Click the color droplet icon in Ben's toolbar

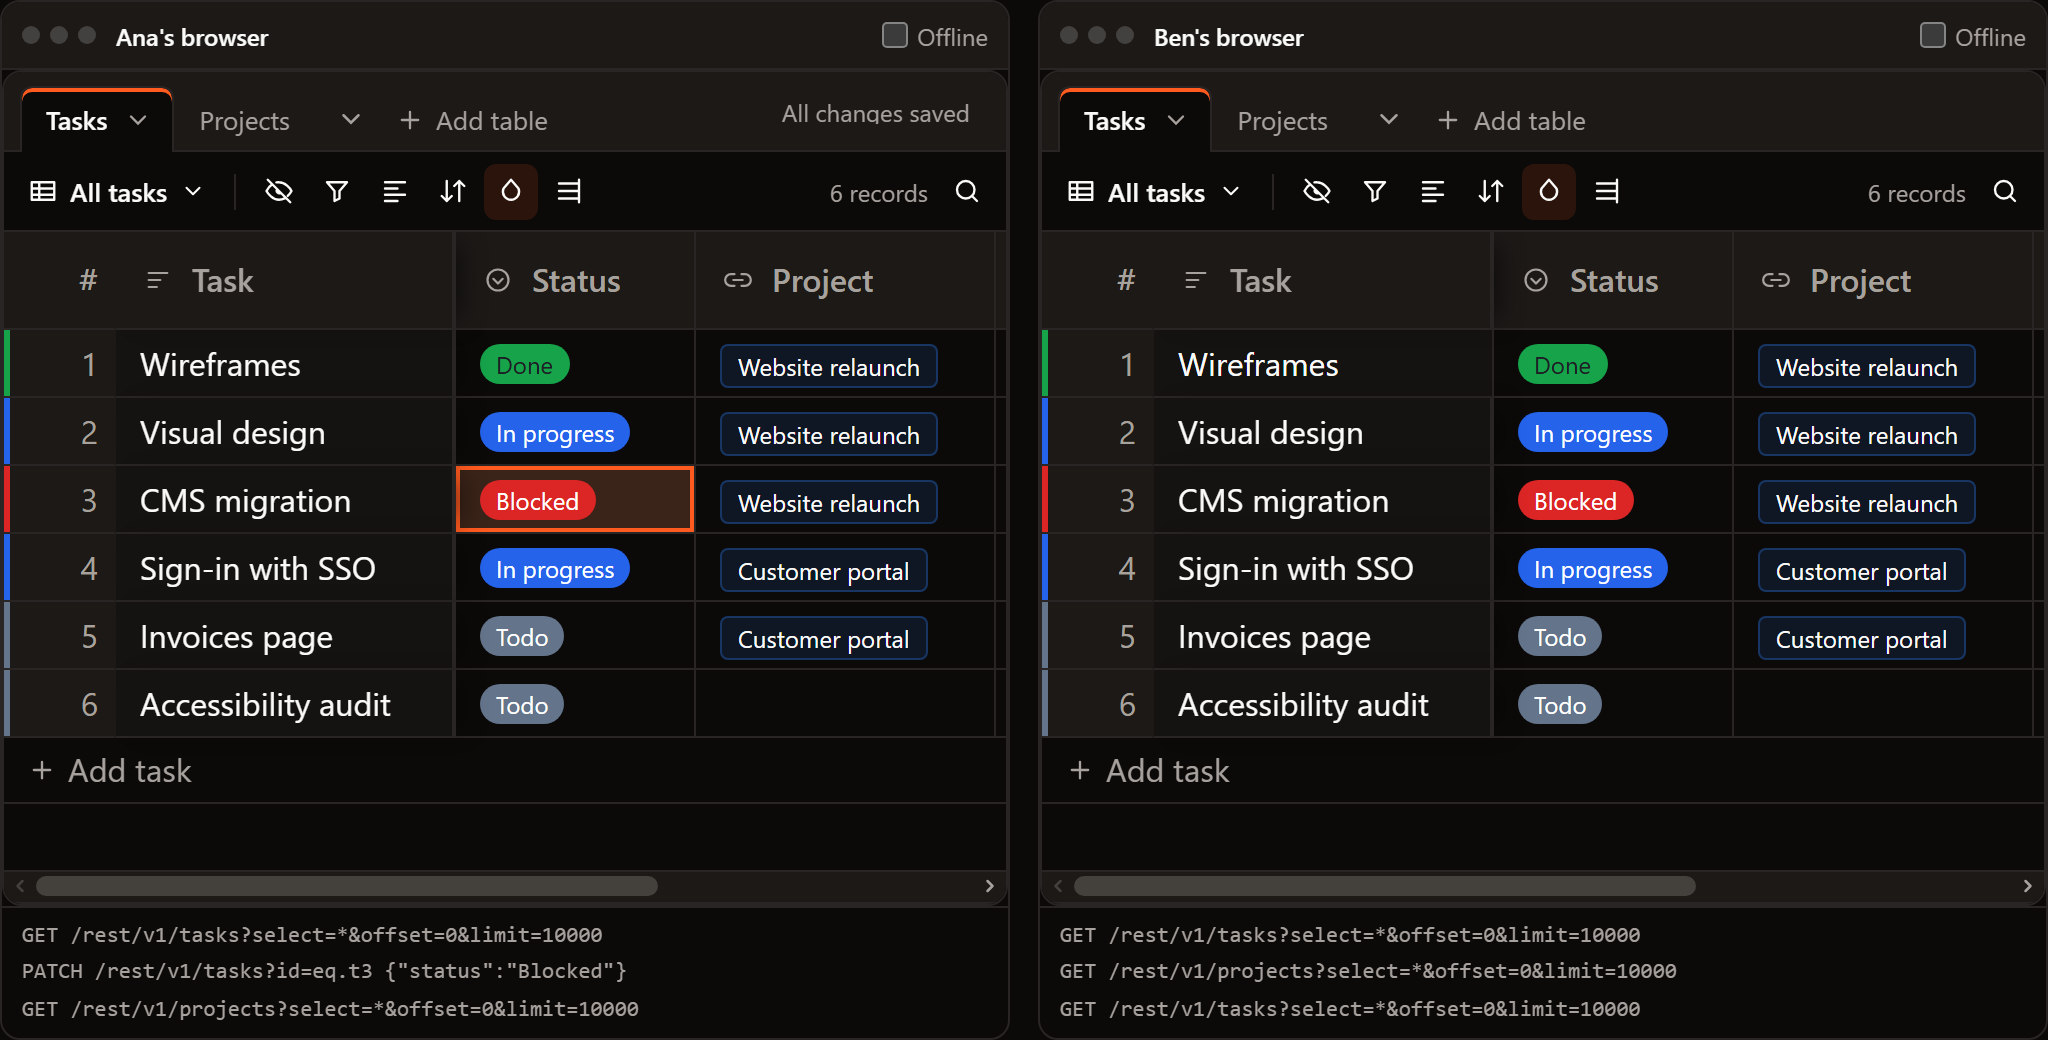(x=1548, y=191)
